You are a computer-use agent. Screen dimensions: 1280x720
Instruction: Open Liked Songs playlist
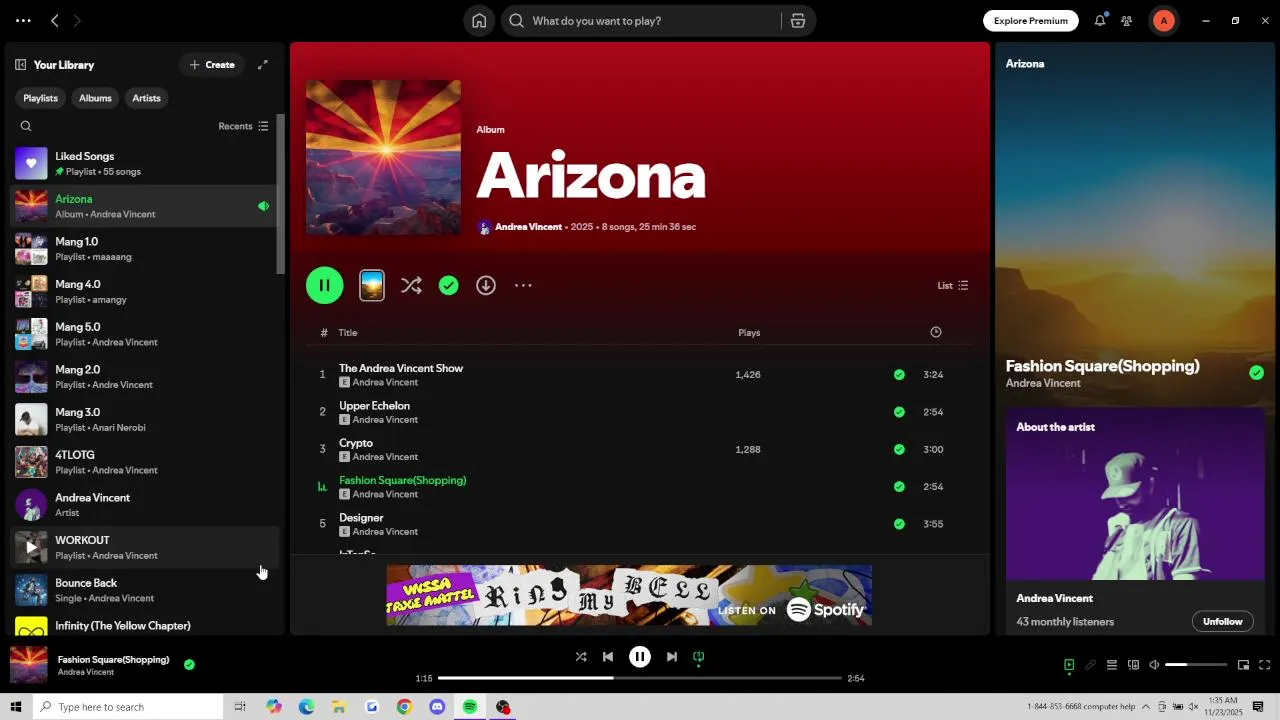click(x=143, y=164)
